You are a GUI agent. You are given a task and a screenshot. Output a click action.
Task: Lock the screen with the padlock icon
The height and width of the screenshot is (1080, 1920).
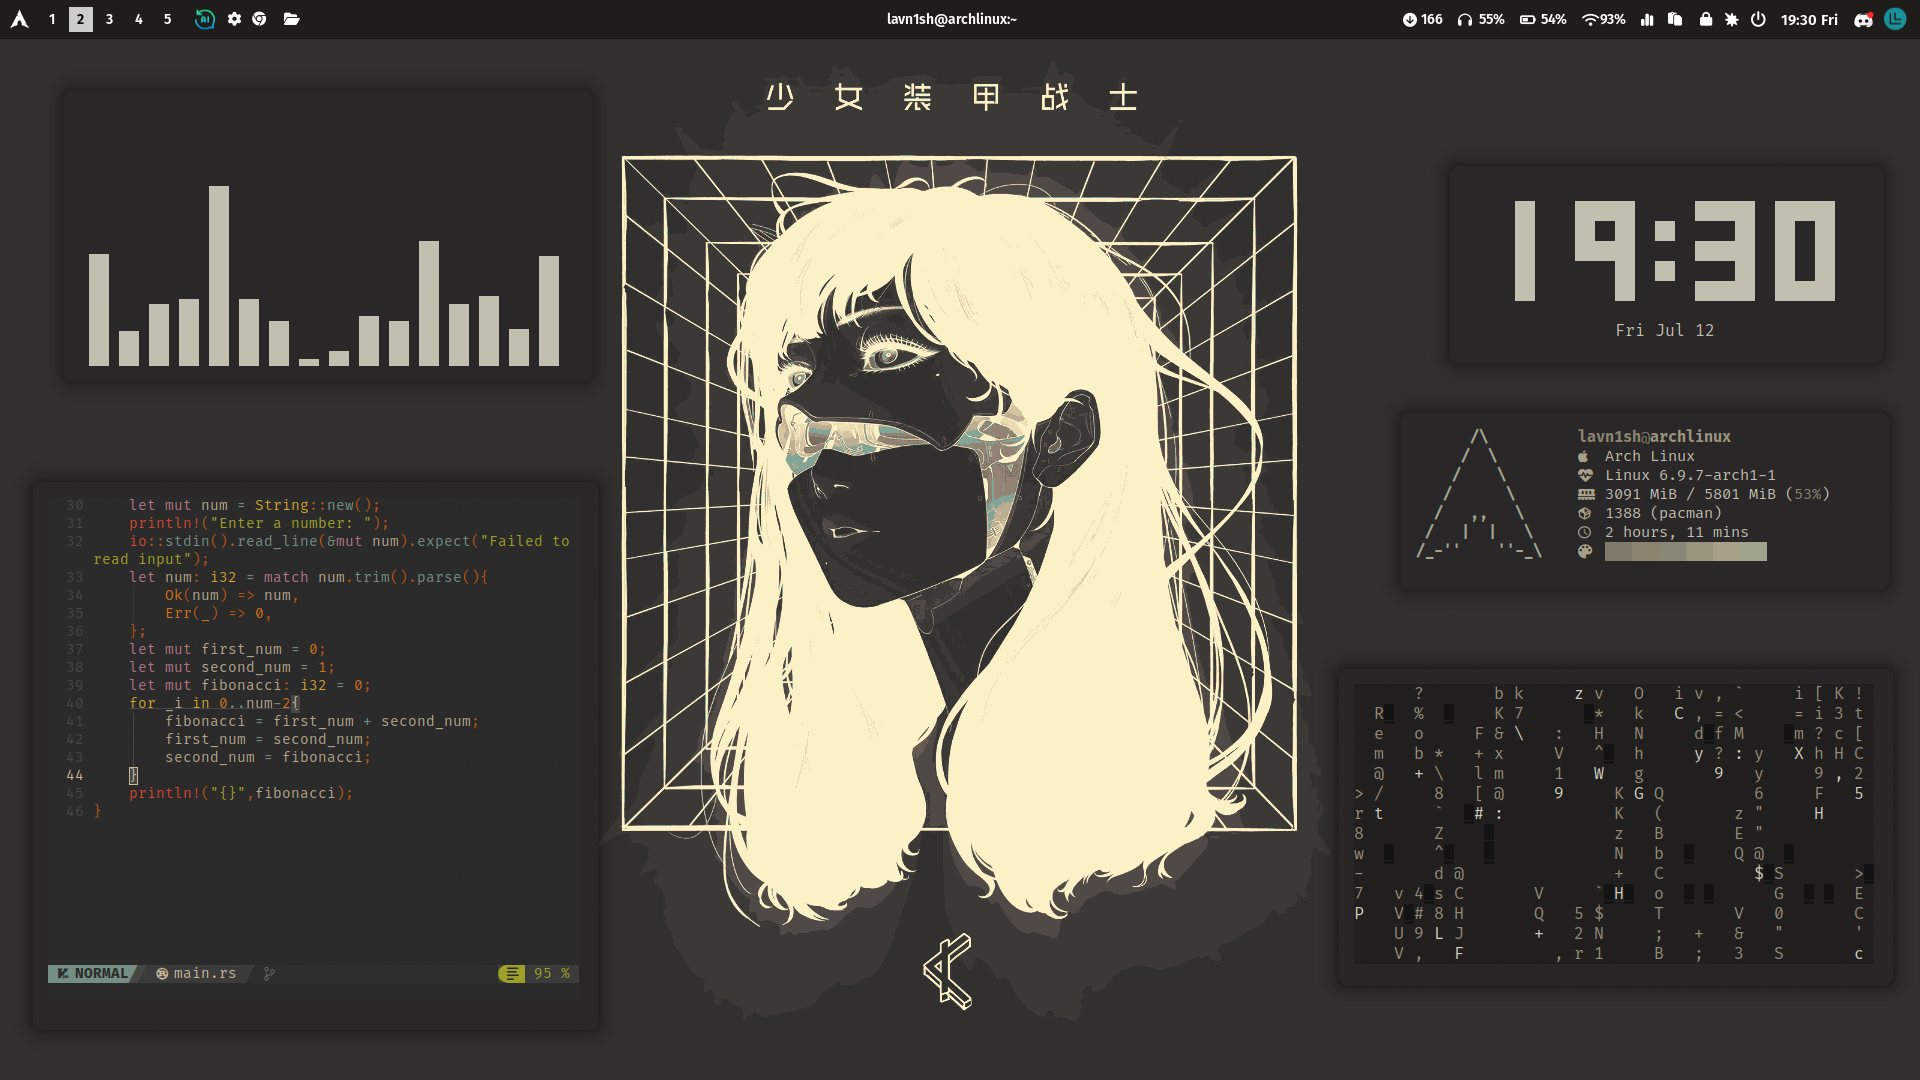[x=1705, y=19]
